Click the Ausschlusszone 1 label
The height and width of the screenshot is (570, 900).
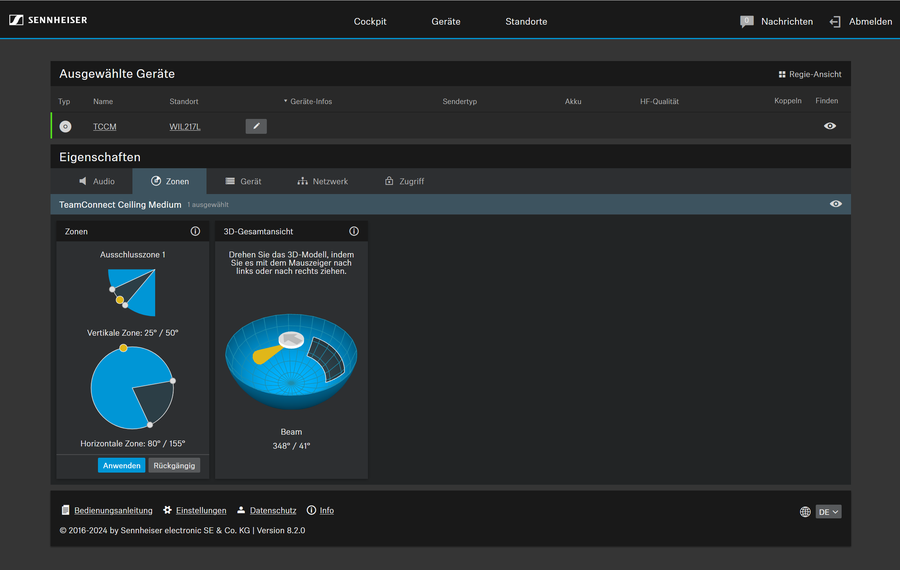133,255
